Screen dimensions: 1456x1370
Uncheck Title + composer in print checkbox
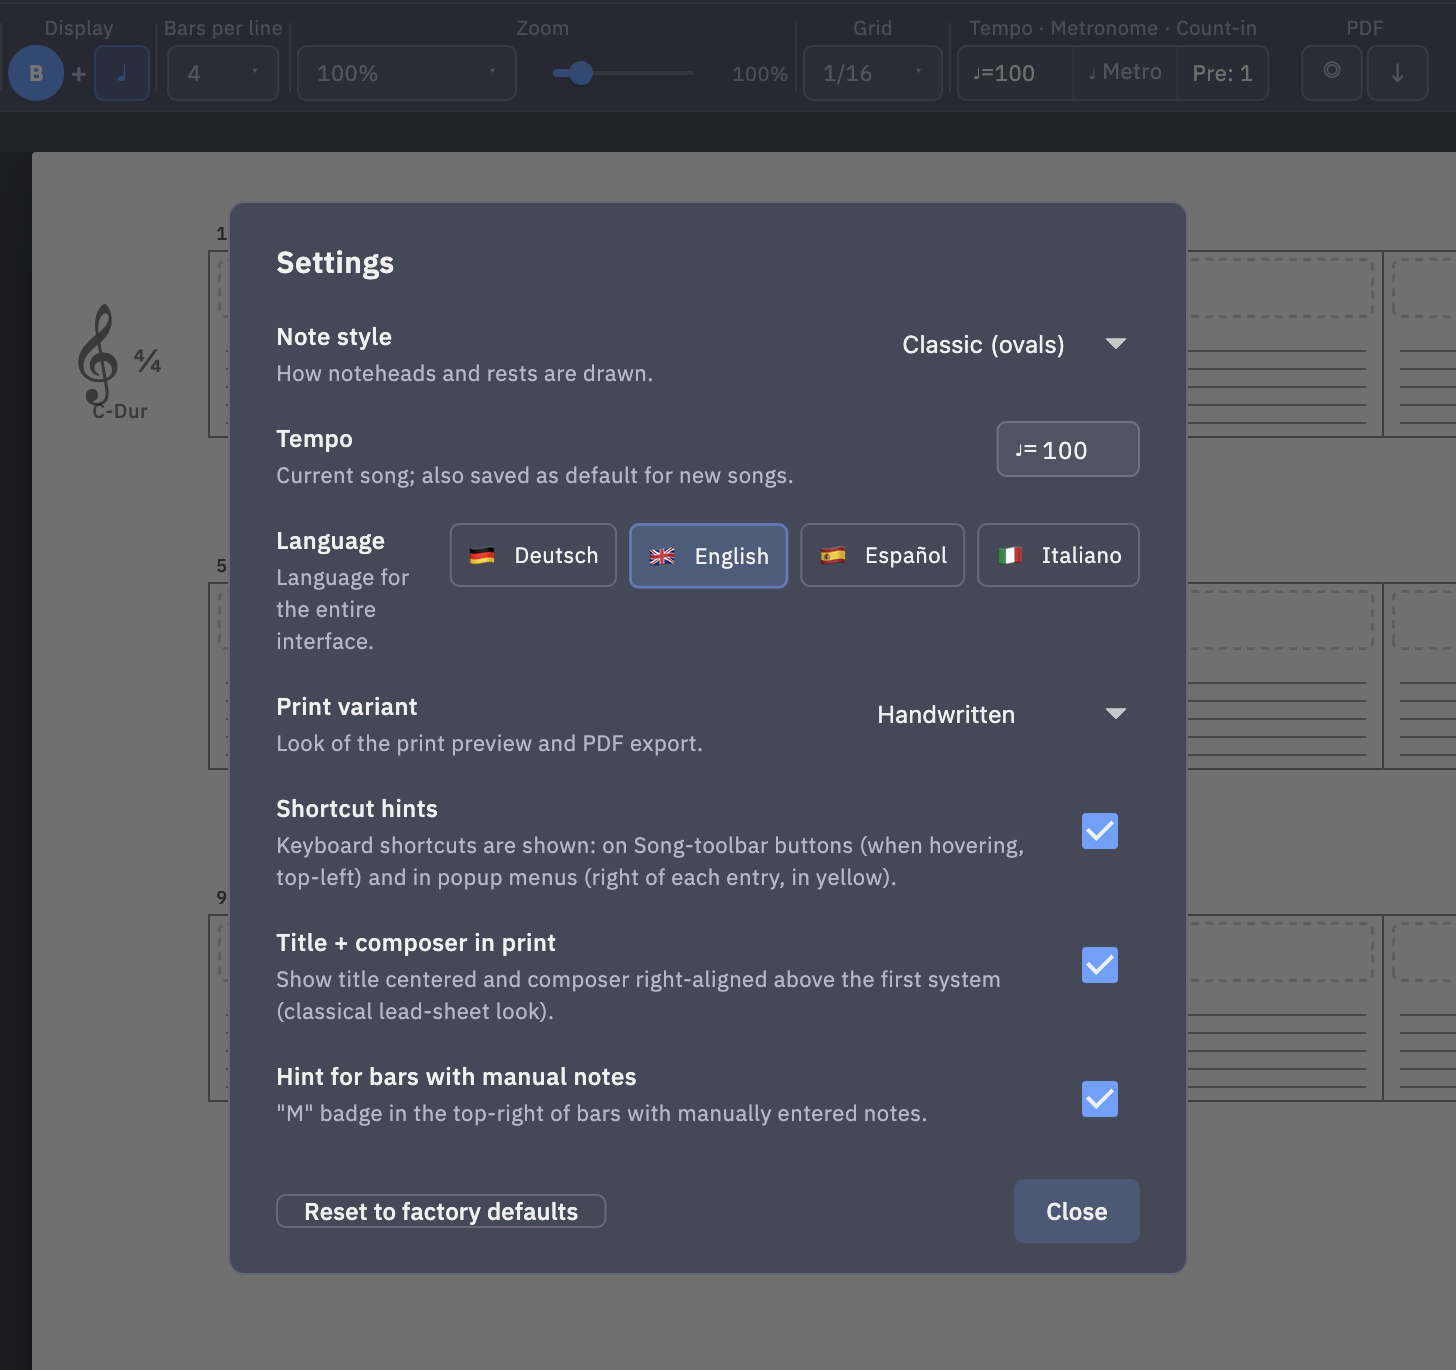1100,965
